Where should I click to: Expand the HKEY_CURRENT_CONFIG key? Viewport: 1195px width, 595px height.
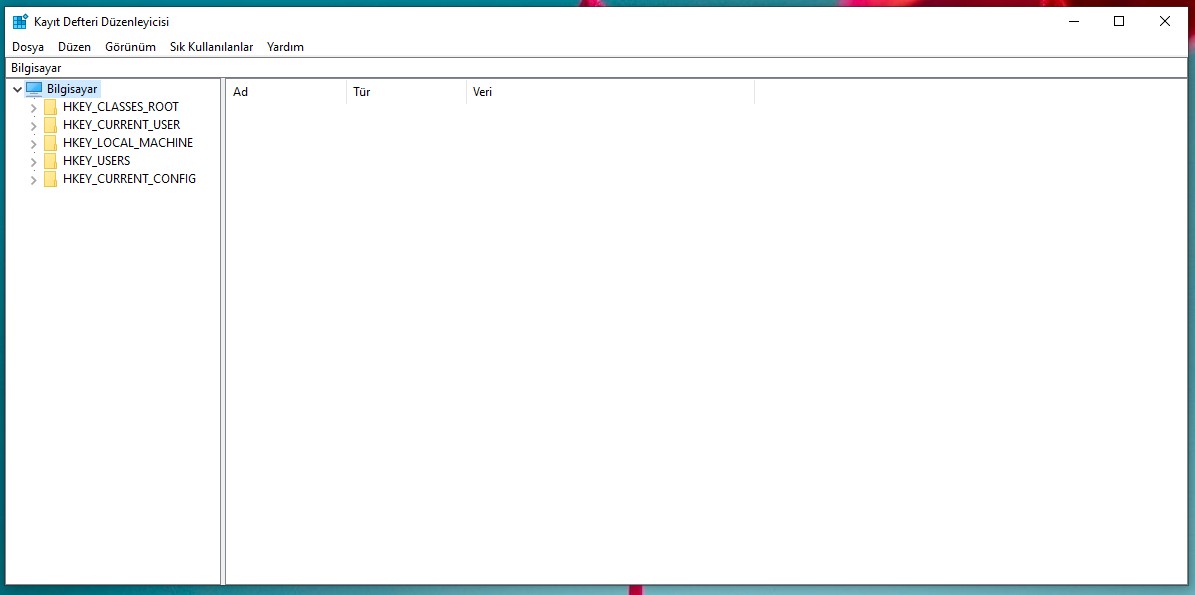coord(34,179)
